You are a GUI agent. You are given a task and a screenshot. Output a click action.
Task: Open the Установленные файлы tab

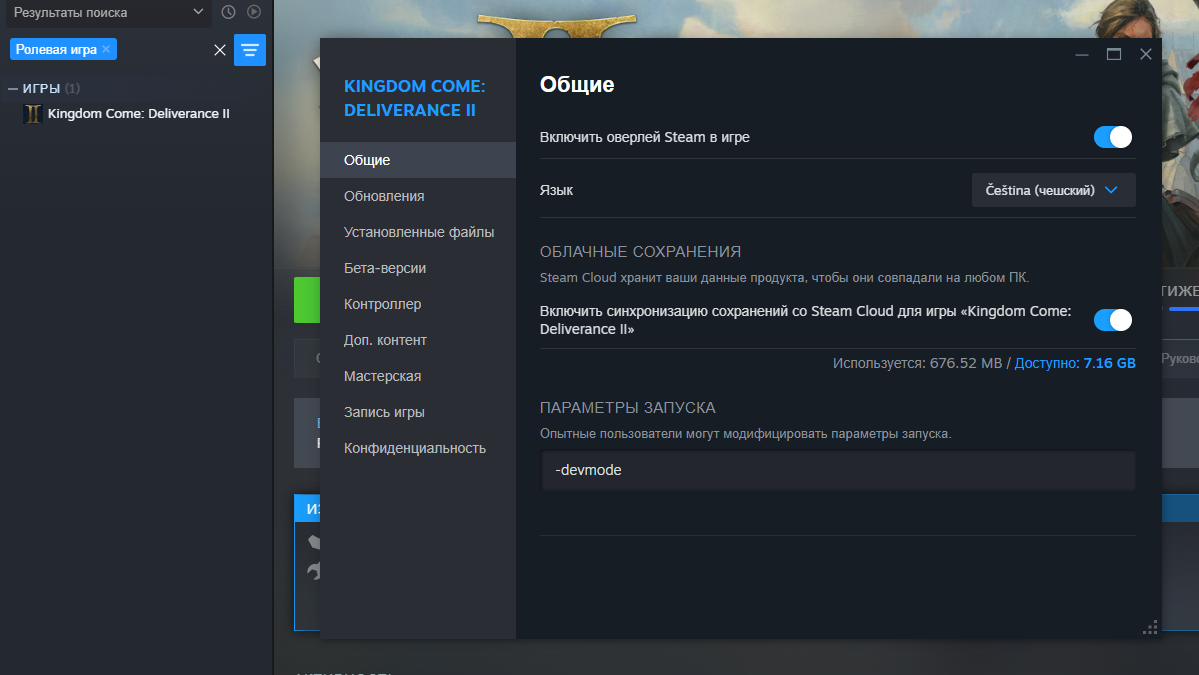click(x=418, y=232)
